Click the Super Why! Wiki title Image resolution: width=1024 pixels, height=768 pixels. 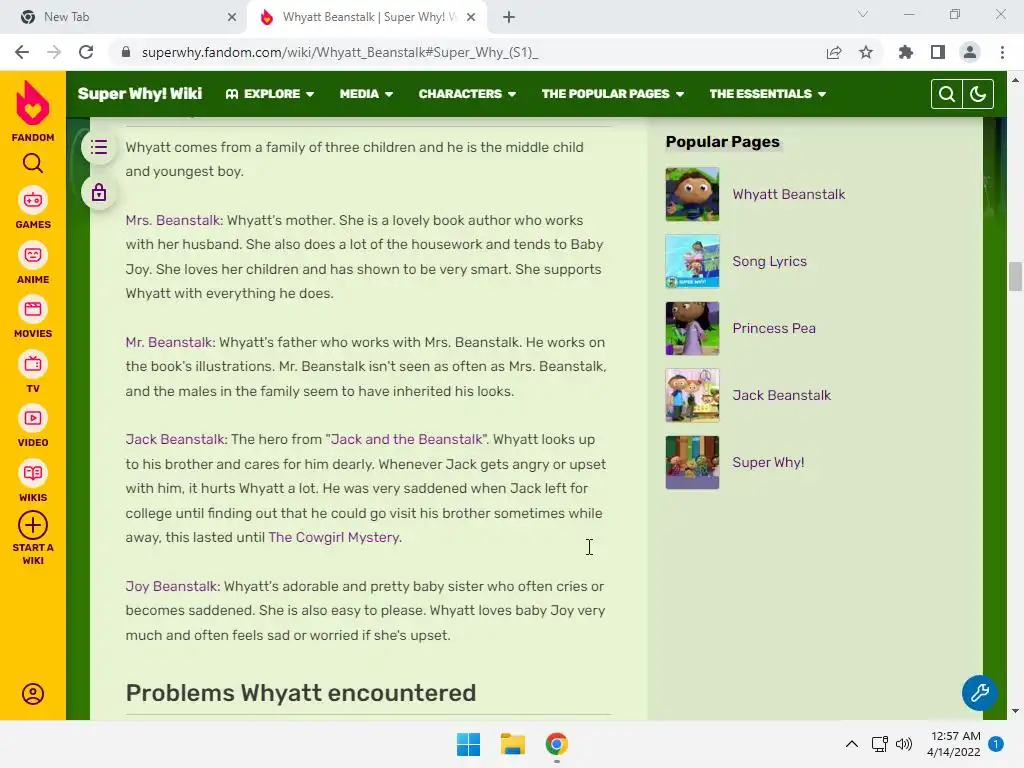[140, 94]
